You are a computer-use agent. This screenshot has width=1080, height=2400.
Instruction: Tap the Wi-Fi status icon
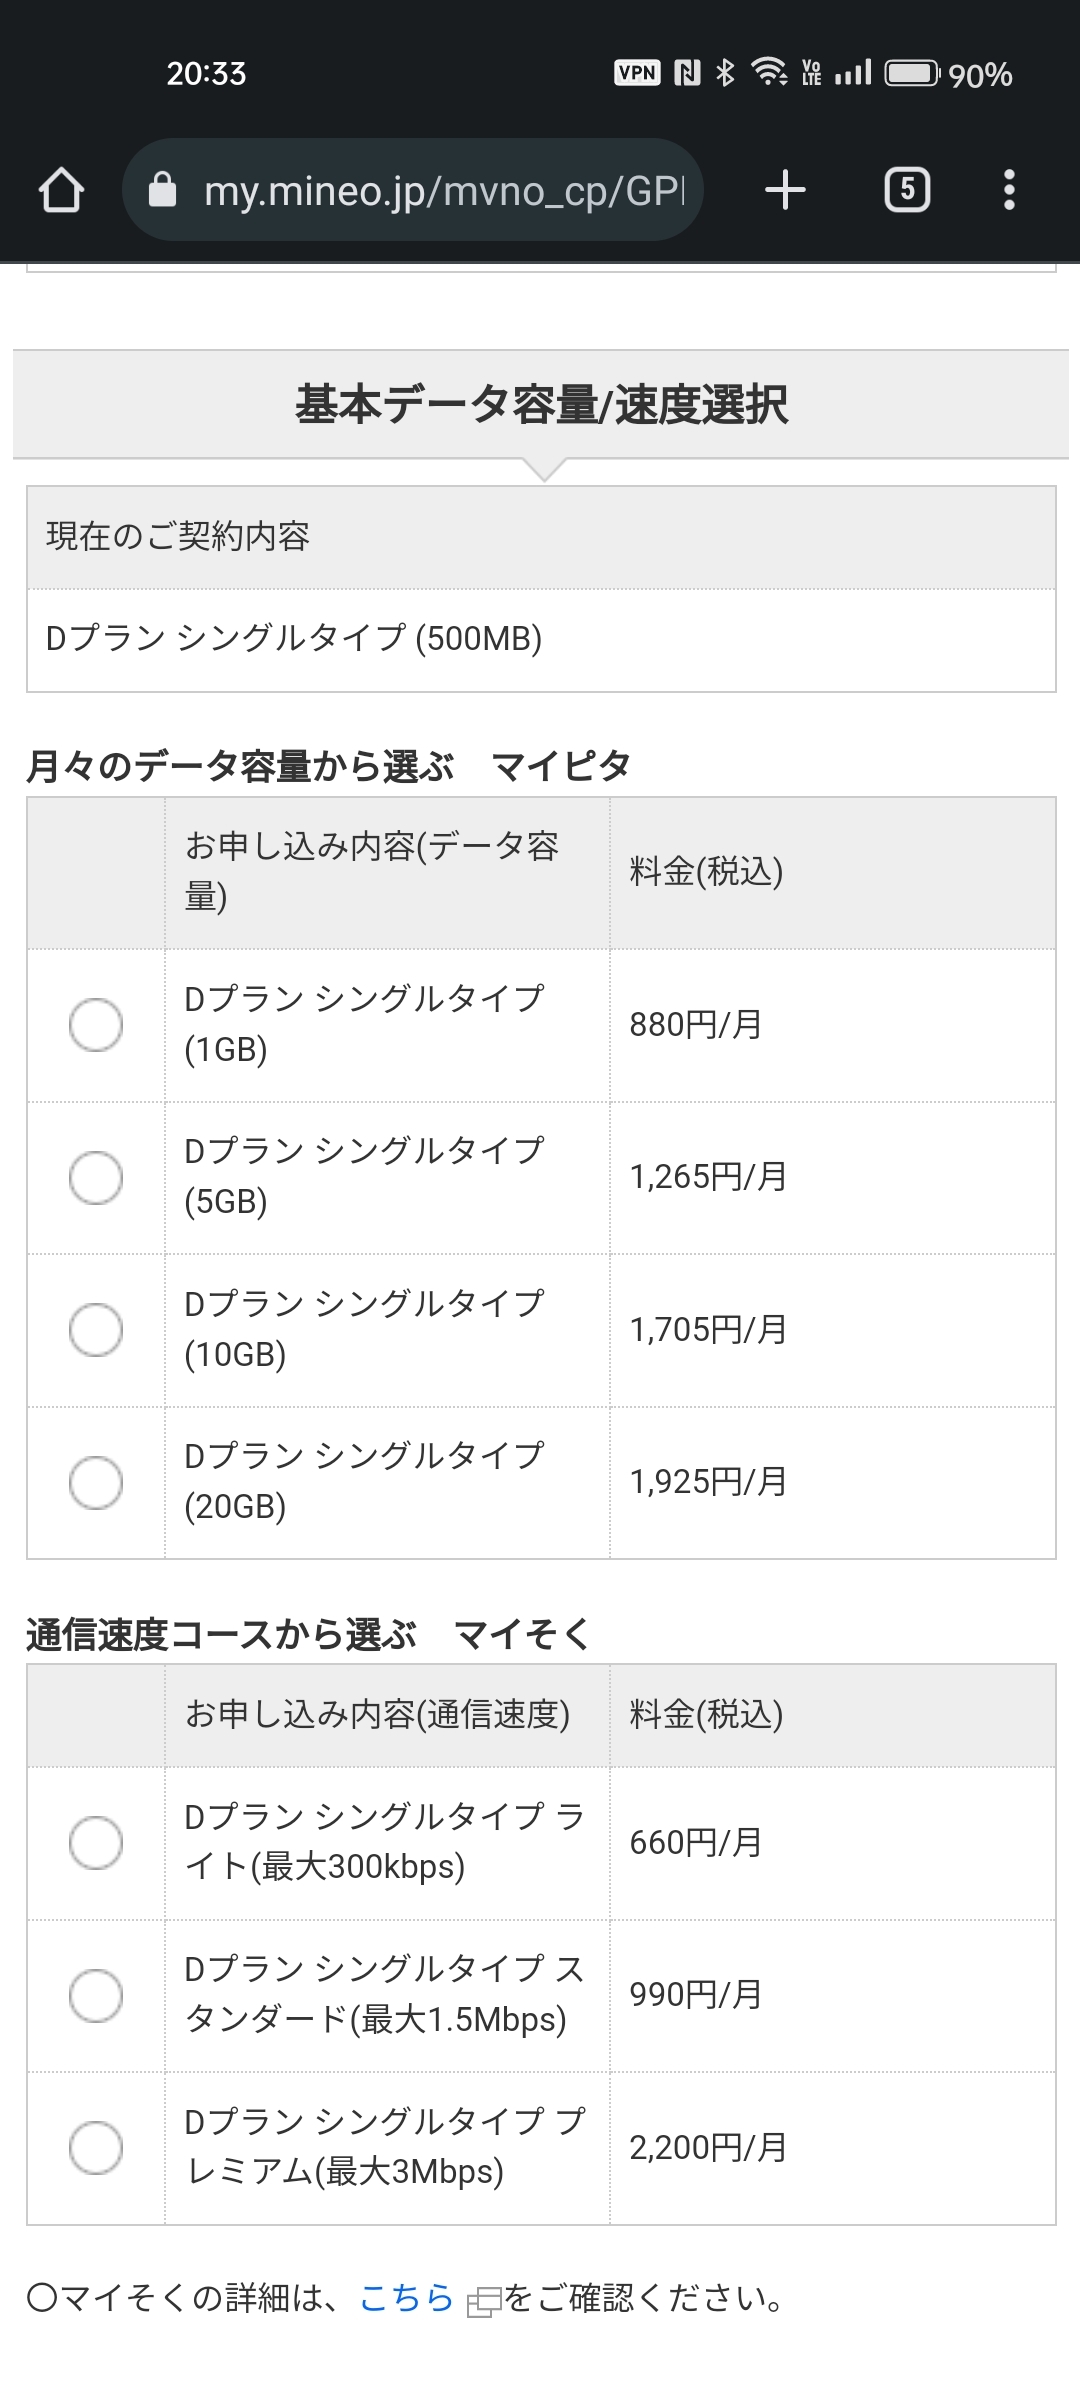point(768,72)
